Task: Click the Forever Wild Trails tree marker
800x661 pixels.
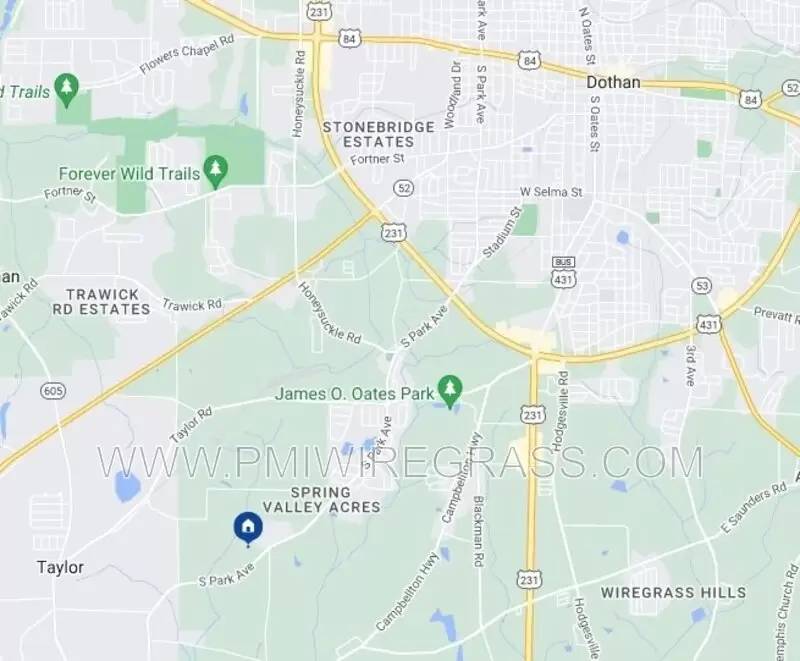Action: [x=215, y=172]
